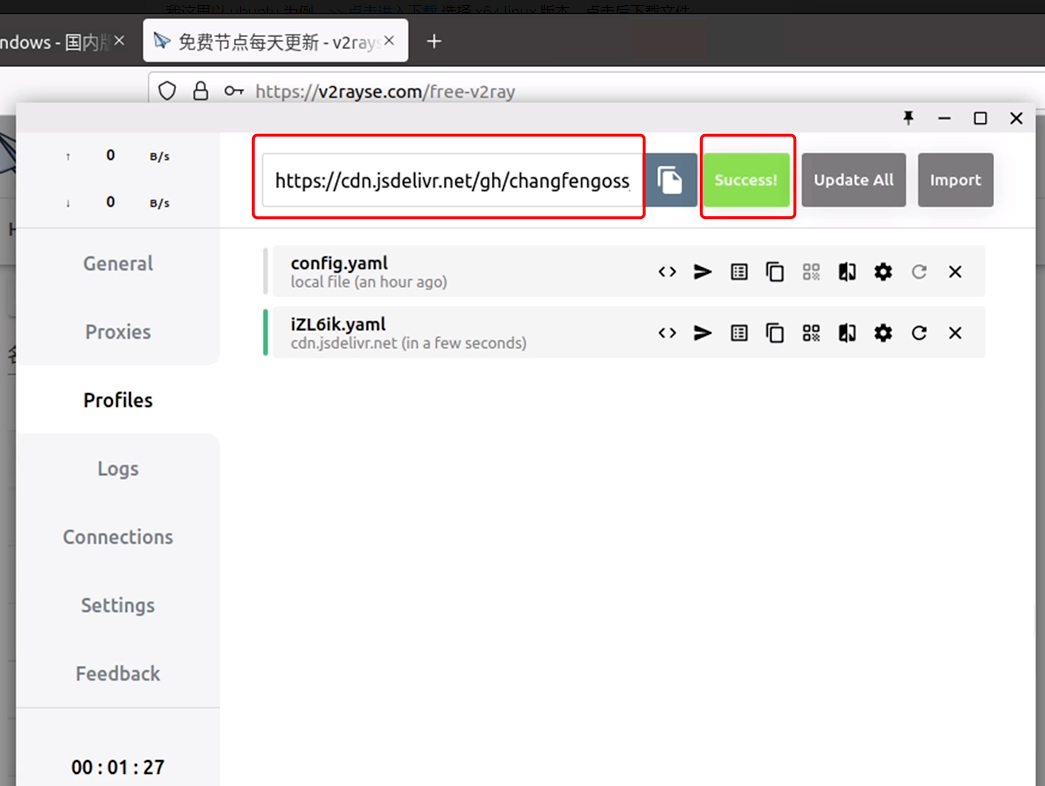Open a new browser tab
Screen dimensions: 1045x786
[x=434, y=41]
